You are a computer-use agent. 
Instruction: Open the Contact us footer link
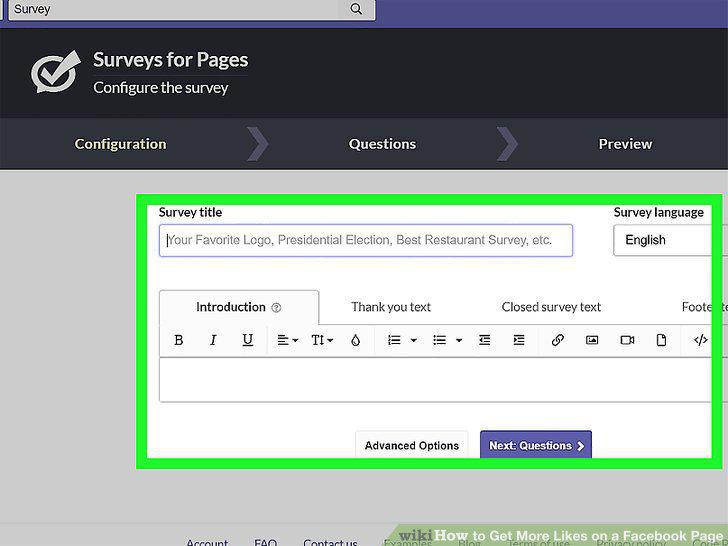pyautogui.click(x=330, y=542)
